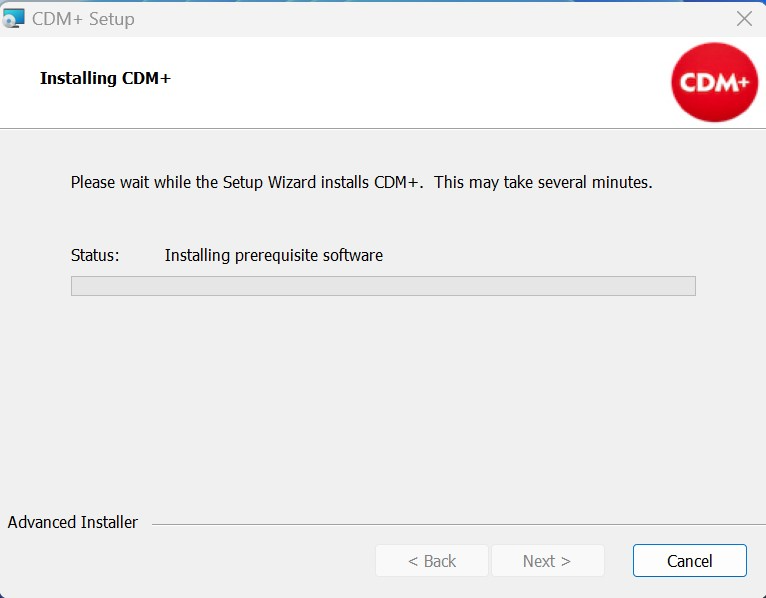This screenshot has width=766, height=598.
Task: Click the "Advanced Installer" label
Action: point(73,522)
